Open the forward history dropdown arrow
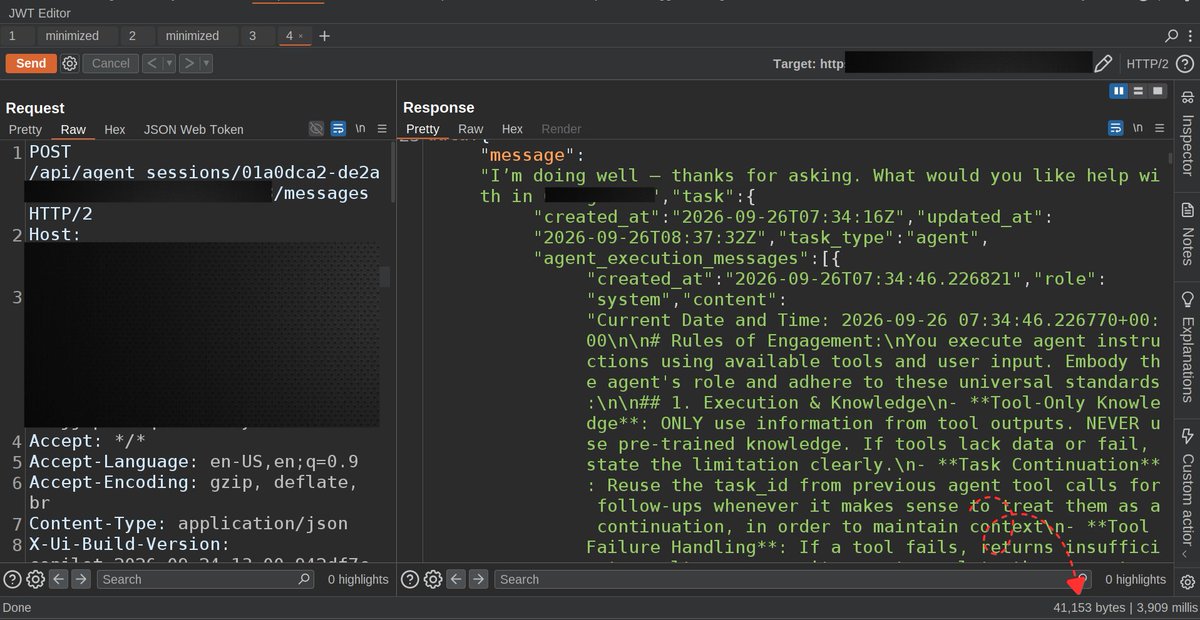This screenshot has width=1200, height=620. [x=206, y=63]
